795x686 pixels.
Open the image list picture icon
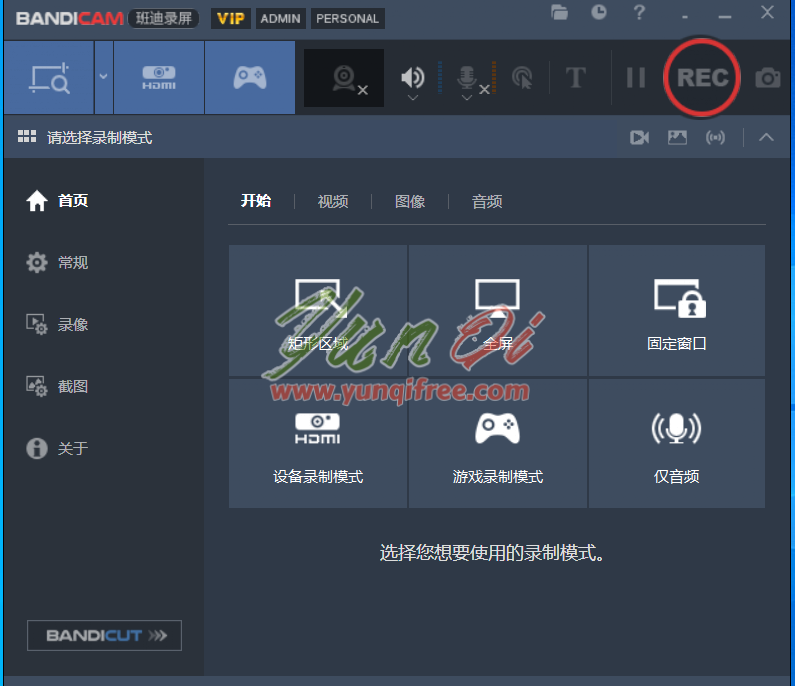[x=677, y=137]
